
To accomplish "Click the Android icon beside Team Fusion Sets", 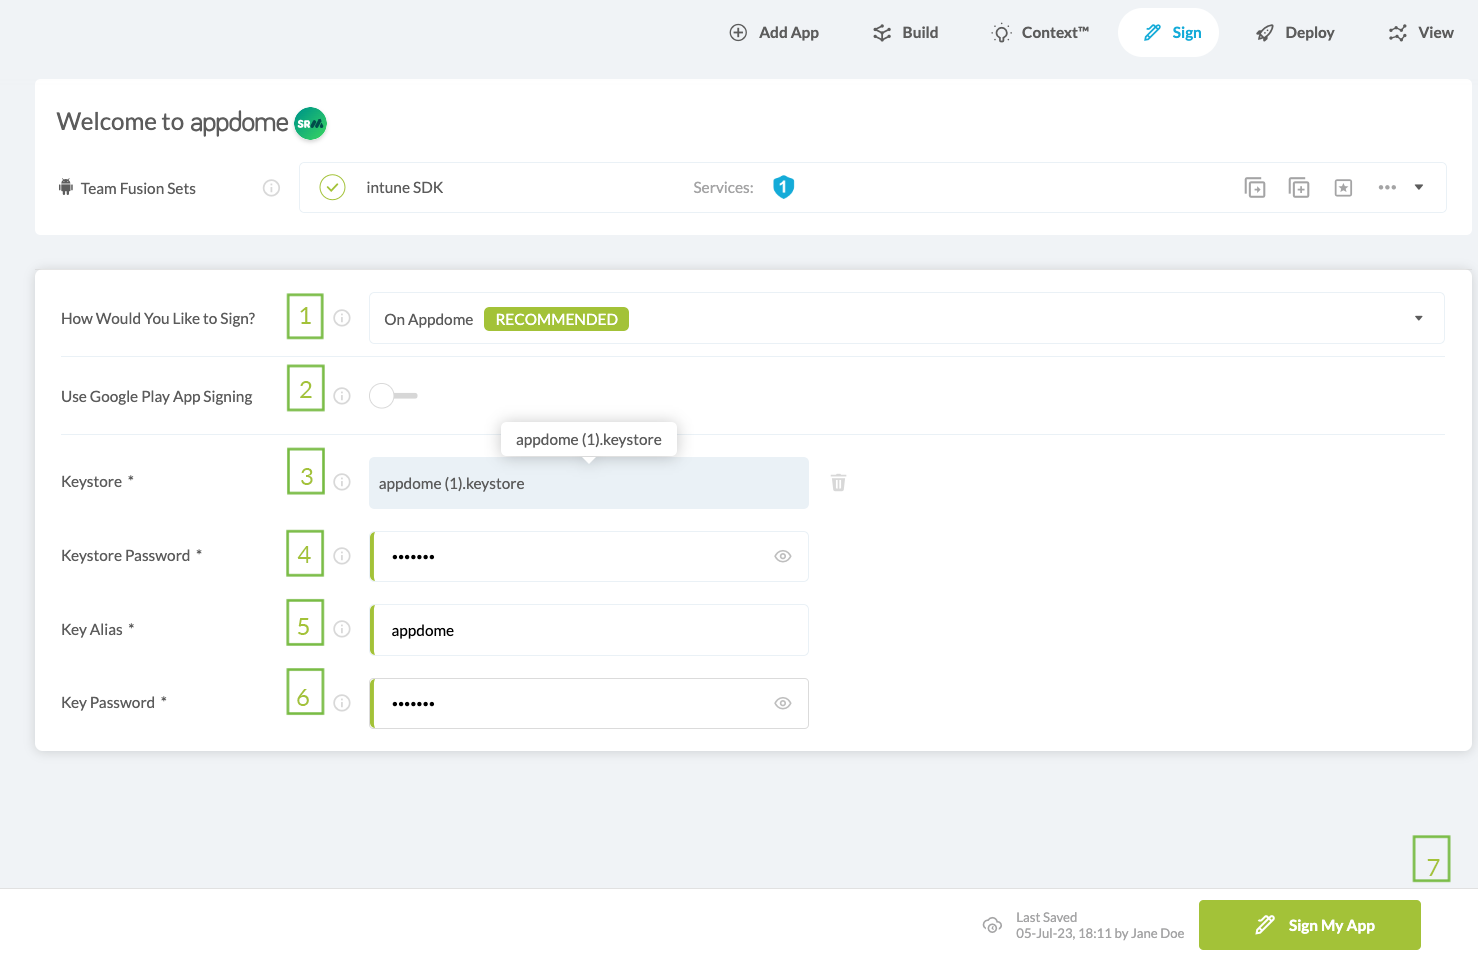I will (66, 187).
